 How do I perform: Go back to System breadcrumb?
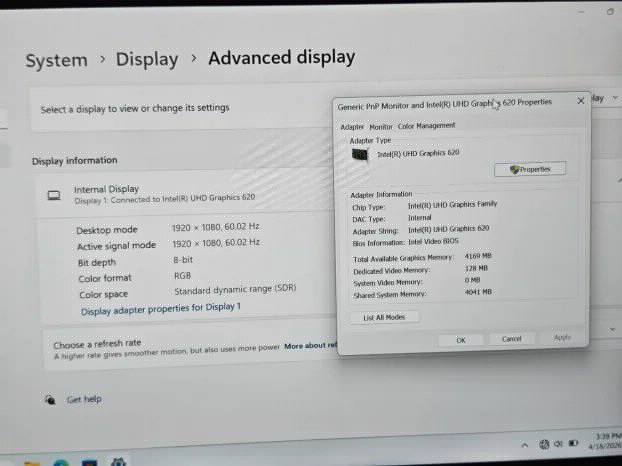click(56, 61)
